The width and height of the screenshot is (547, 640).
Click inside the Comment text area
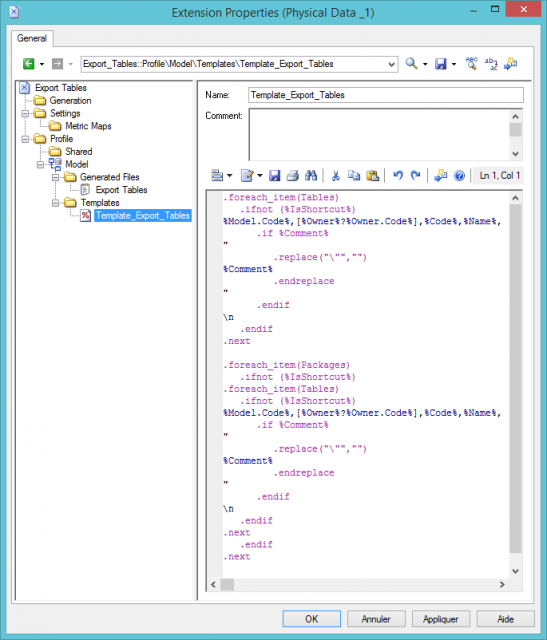click(x=379, y=135)
